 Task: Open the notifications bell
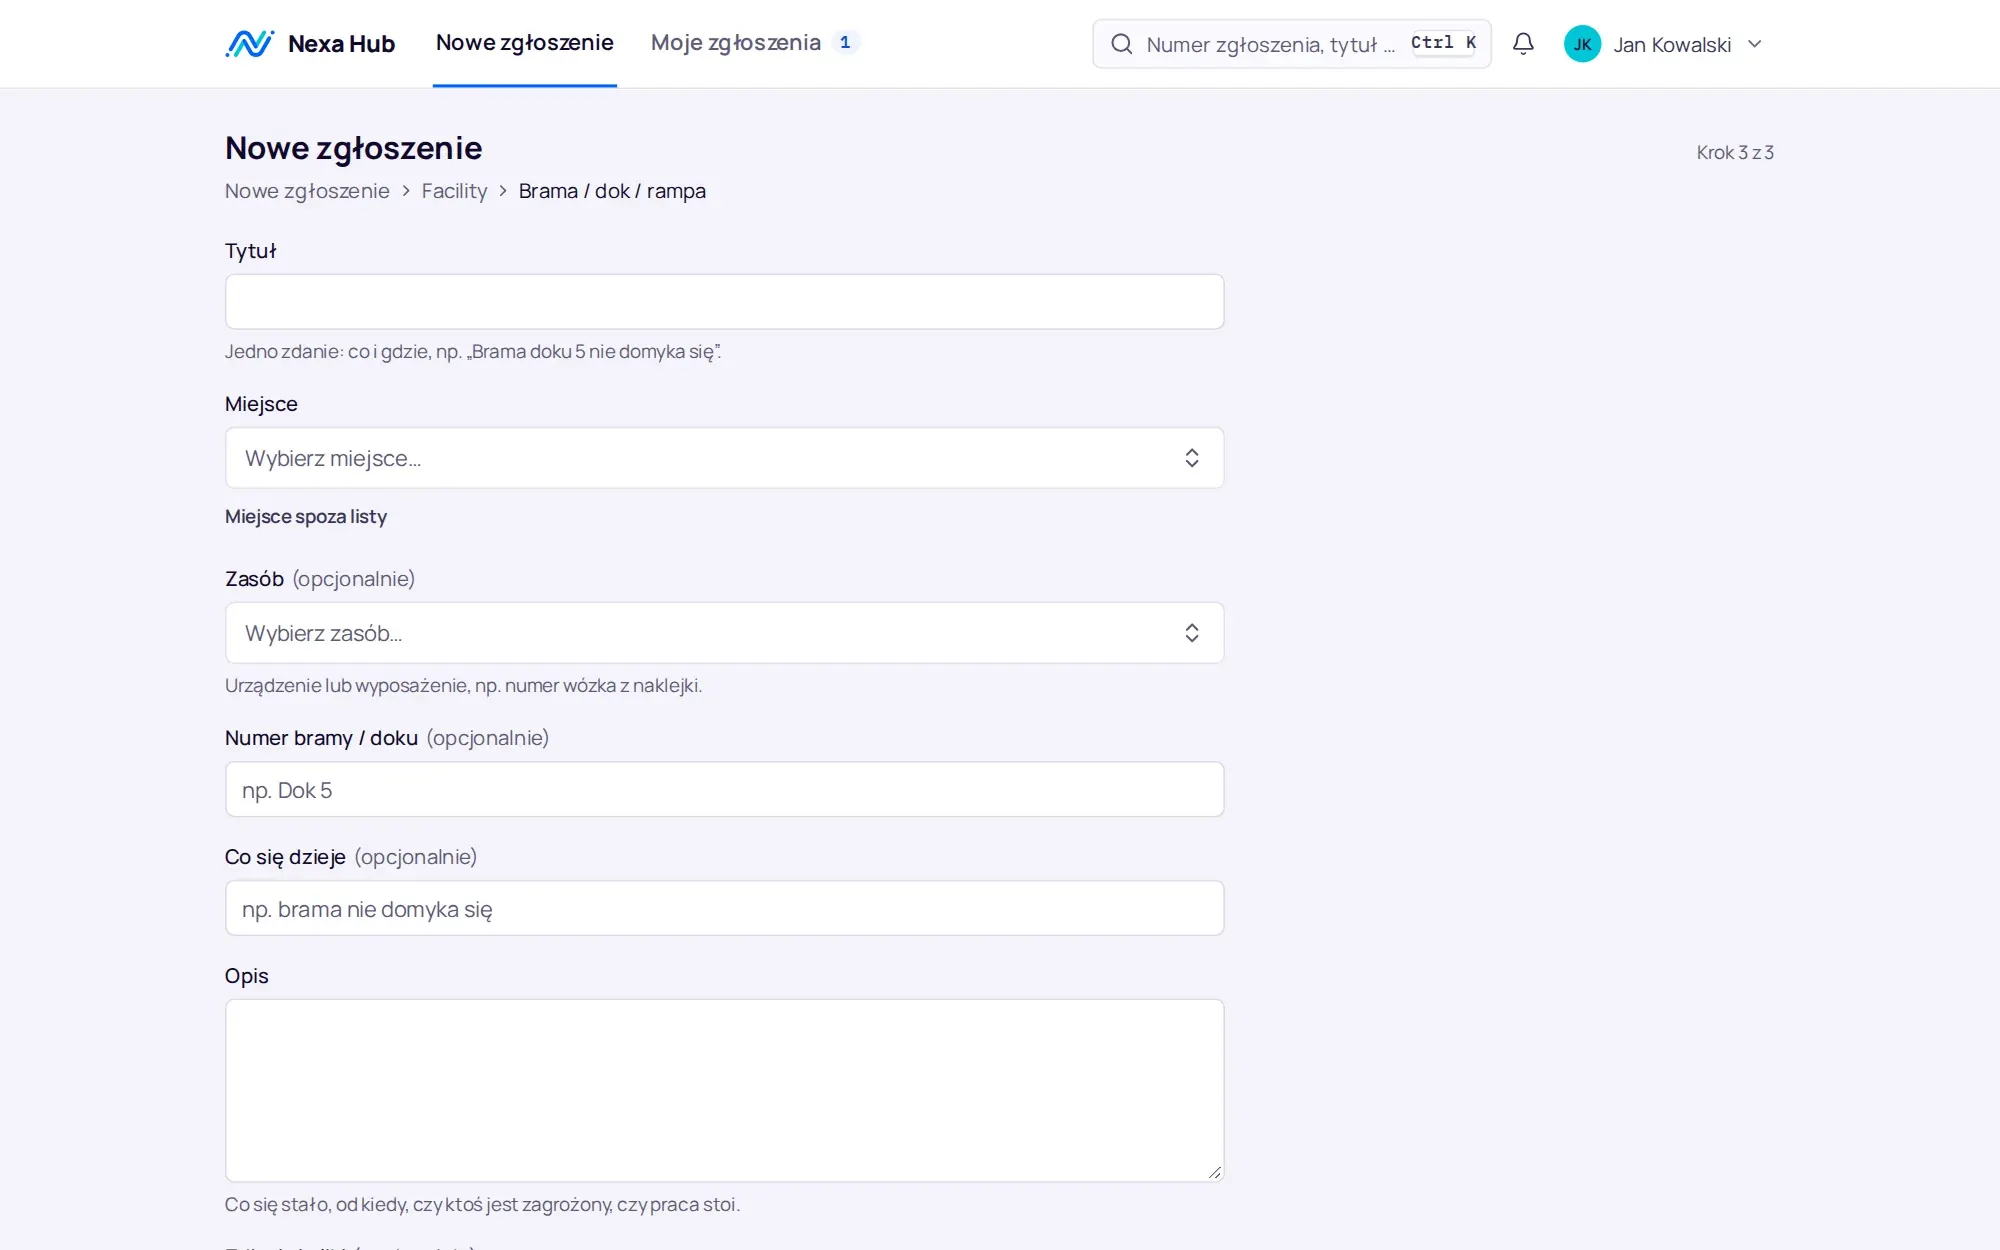pos(1523,44)
